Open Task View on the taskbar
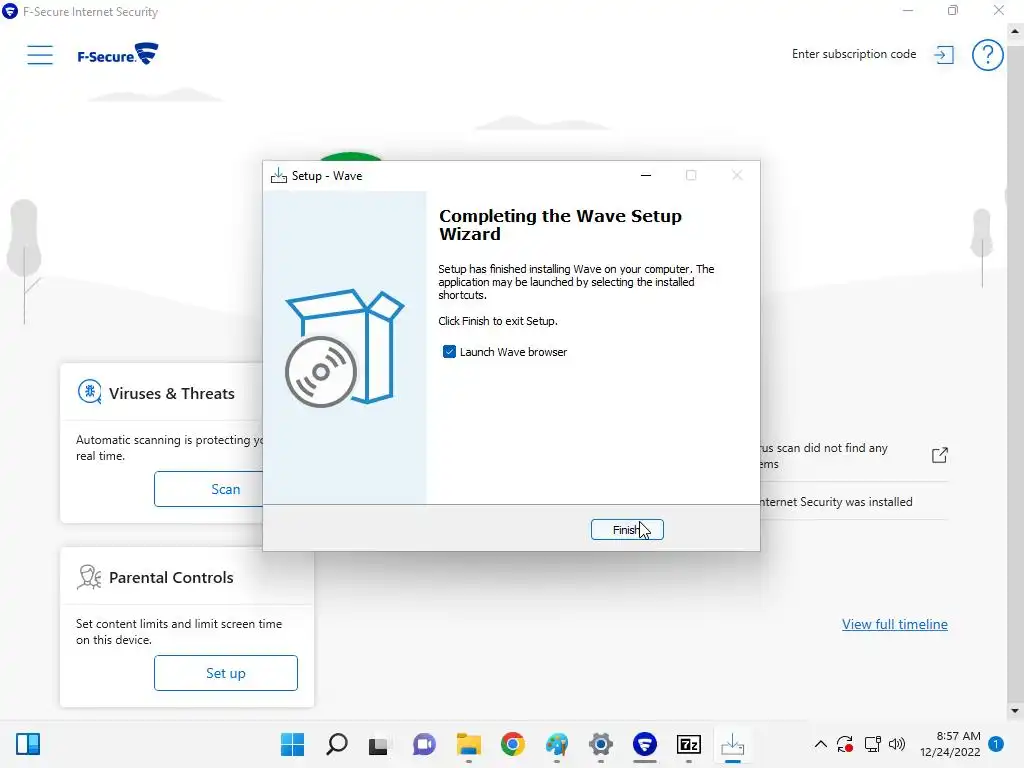Screen dimensions: 1024x768 coord(378,744)
